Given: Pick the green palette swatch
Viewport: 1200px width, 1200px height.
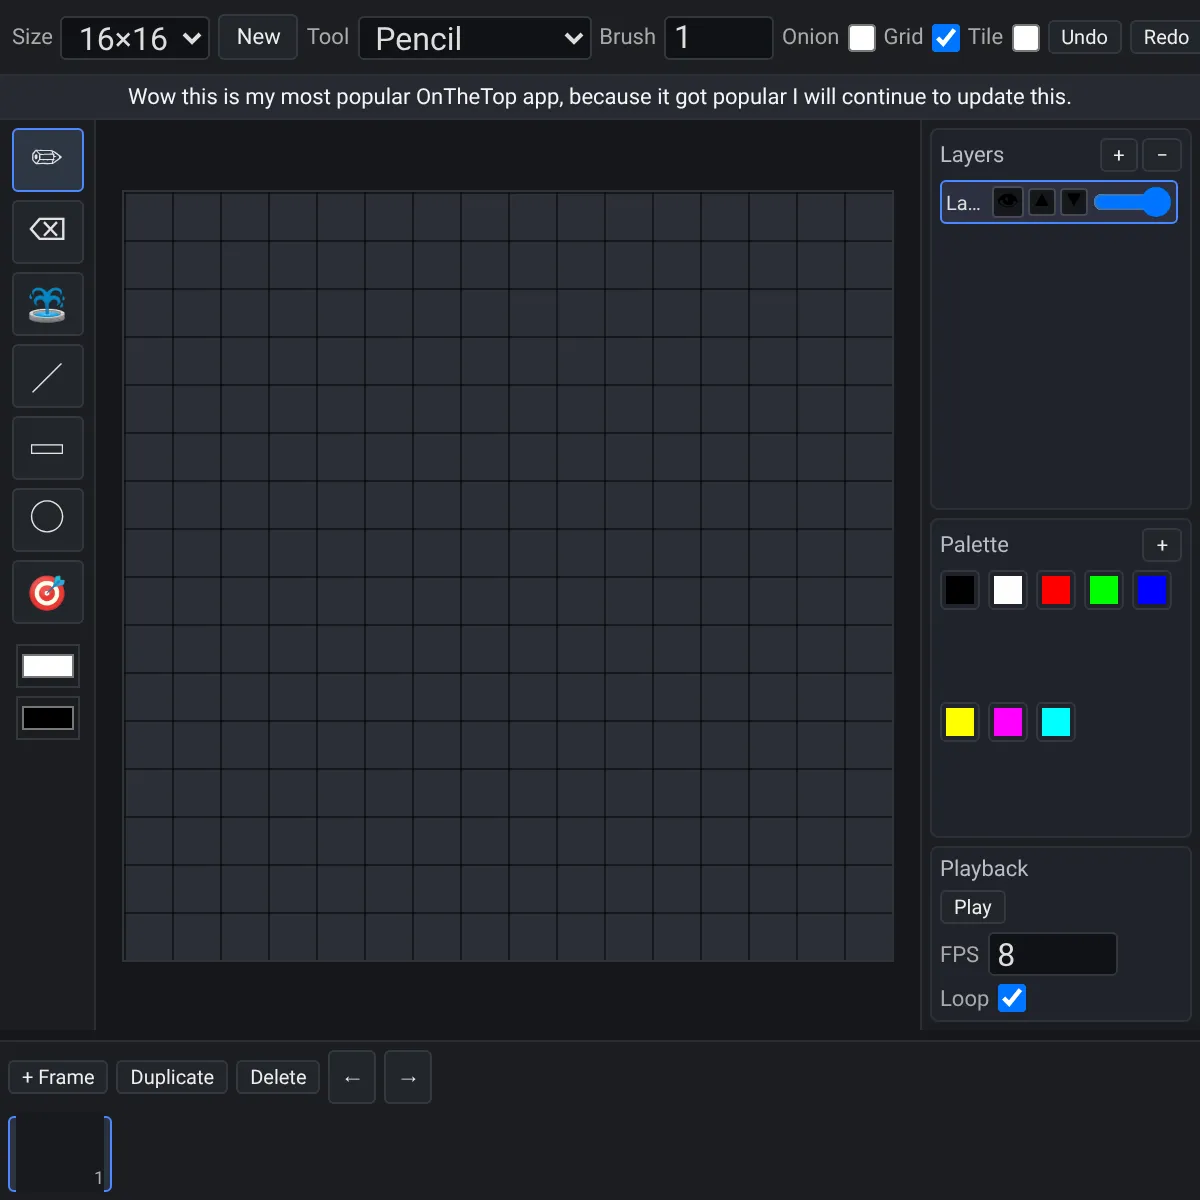Looking at the screenshot, I should click(x=1104, y=590).
